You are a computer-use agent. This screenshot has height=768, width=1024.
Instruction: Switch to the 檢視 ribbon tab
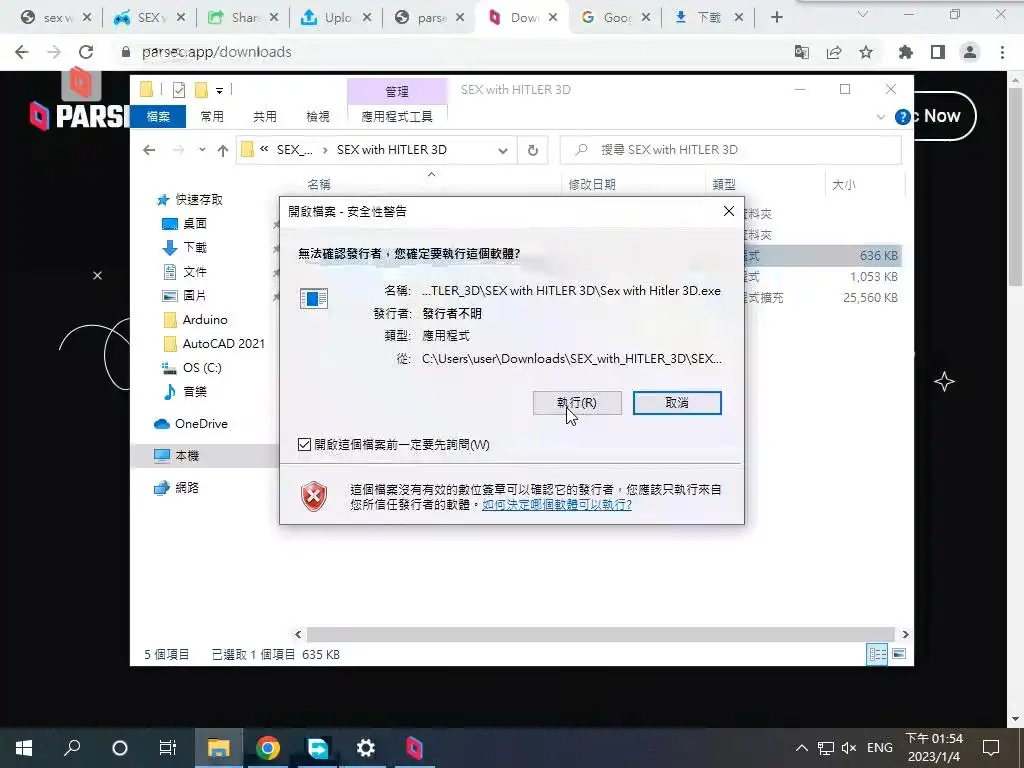[318, 116]
